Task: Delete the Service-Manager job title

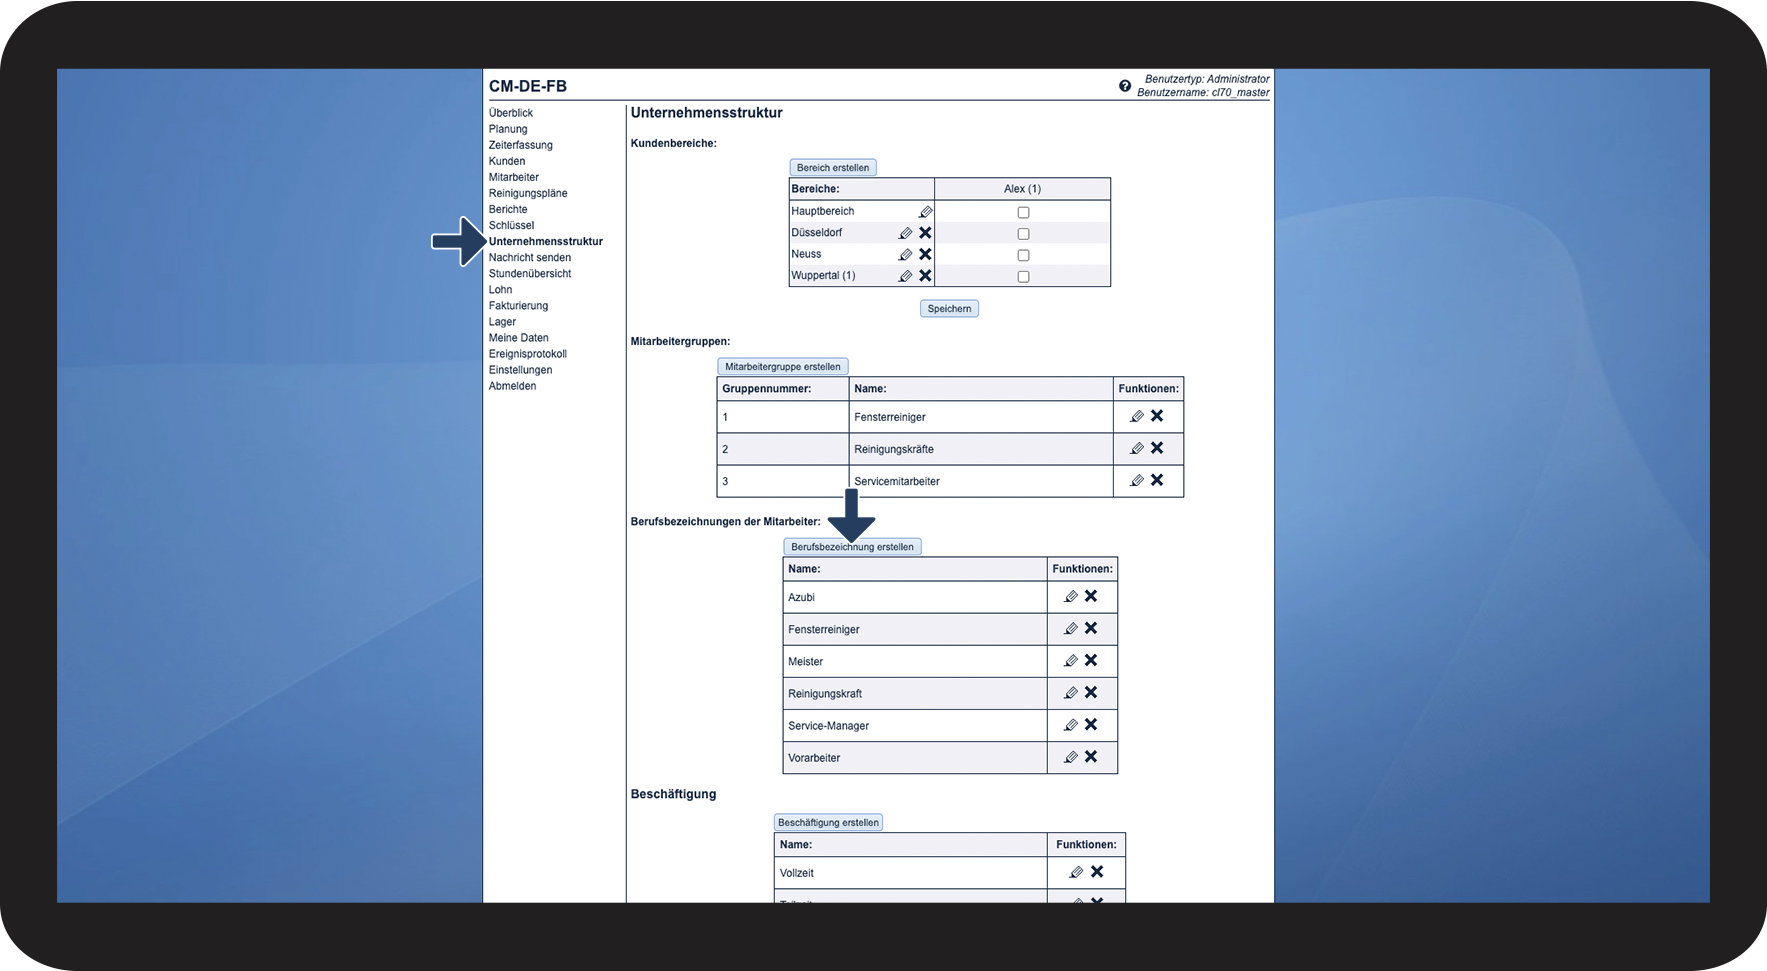Action: (1091, 725)
